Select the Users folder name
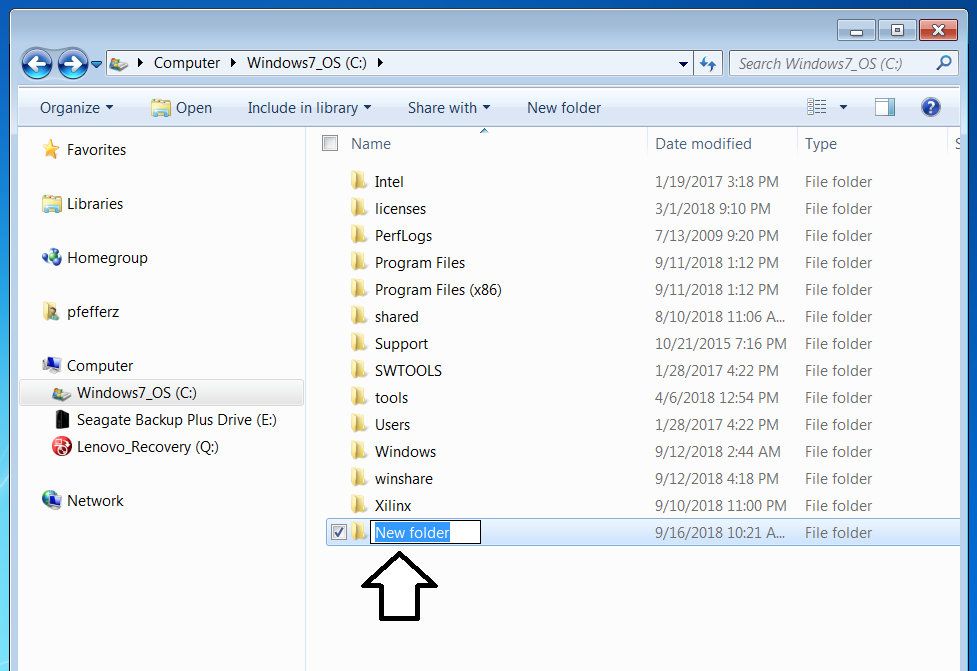977x671 pixels. point(393,424)
